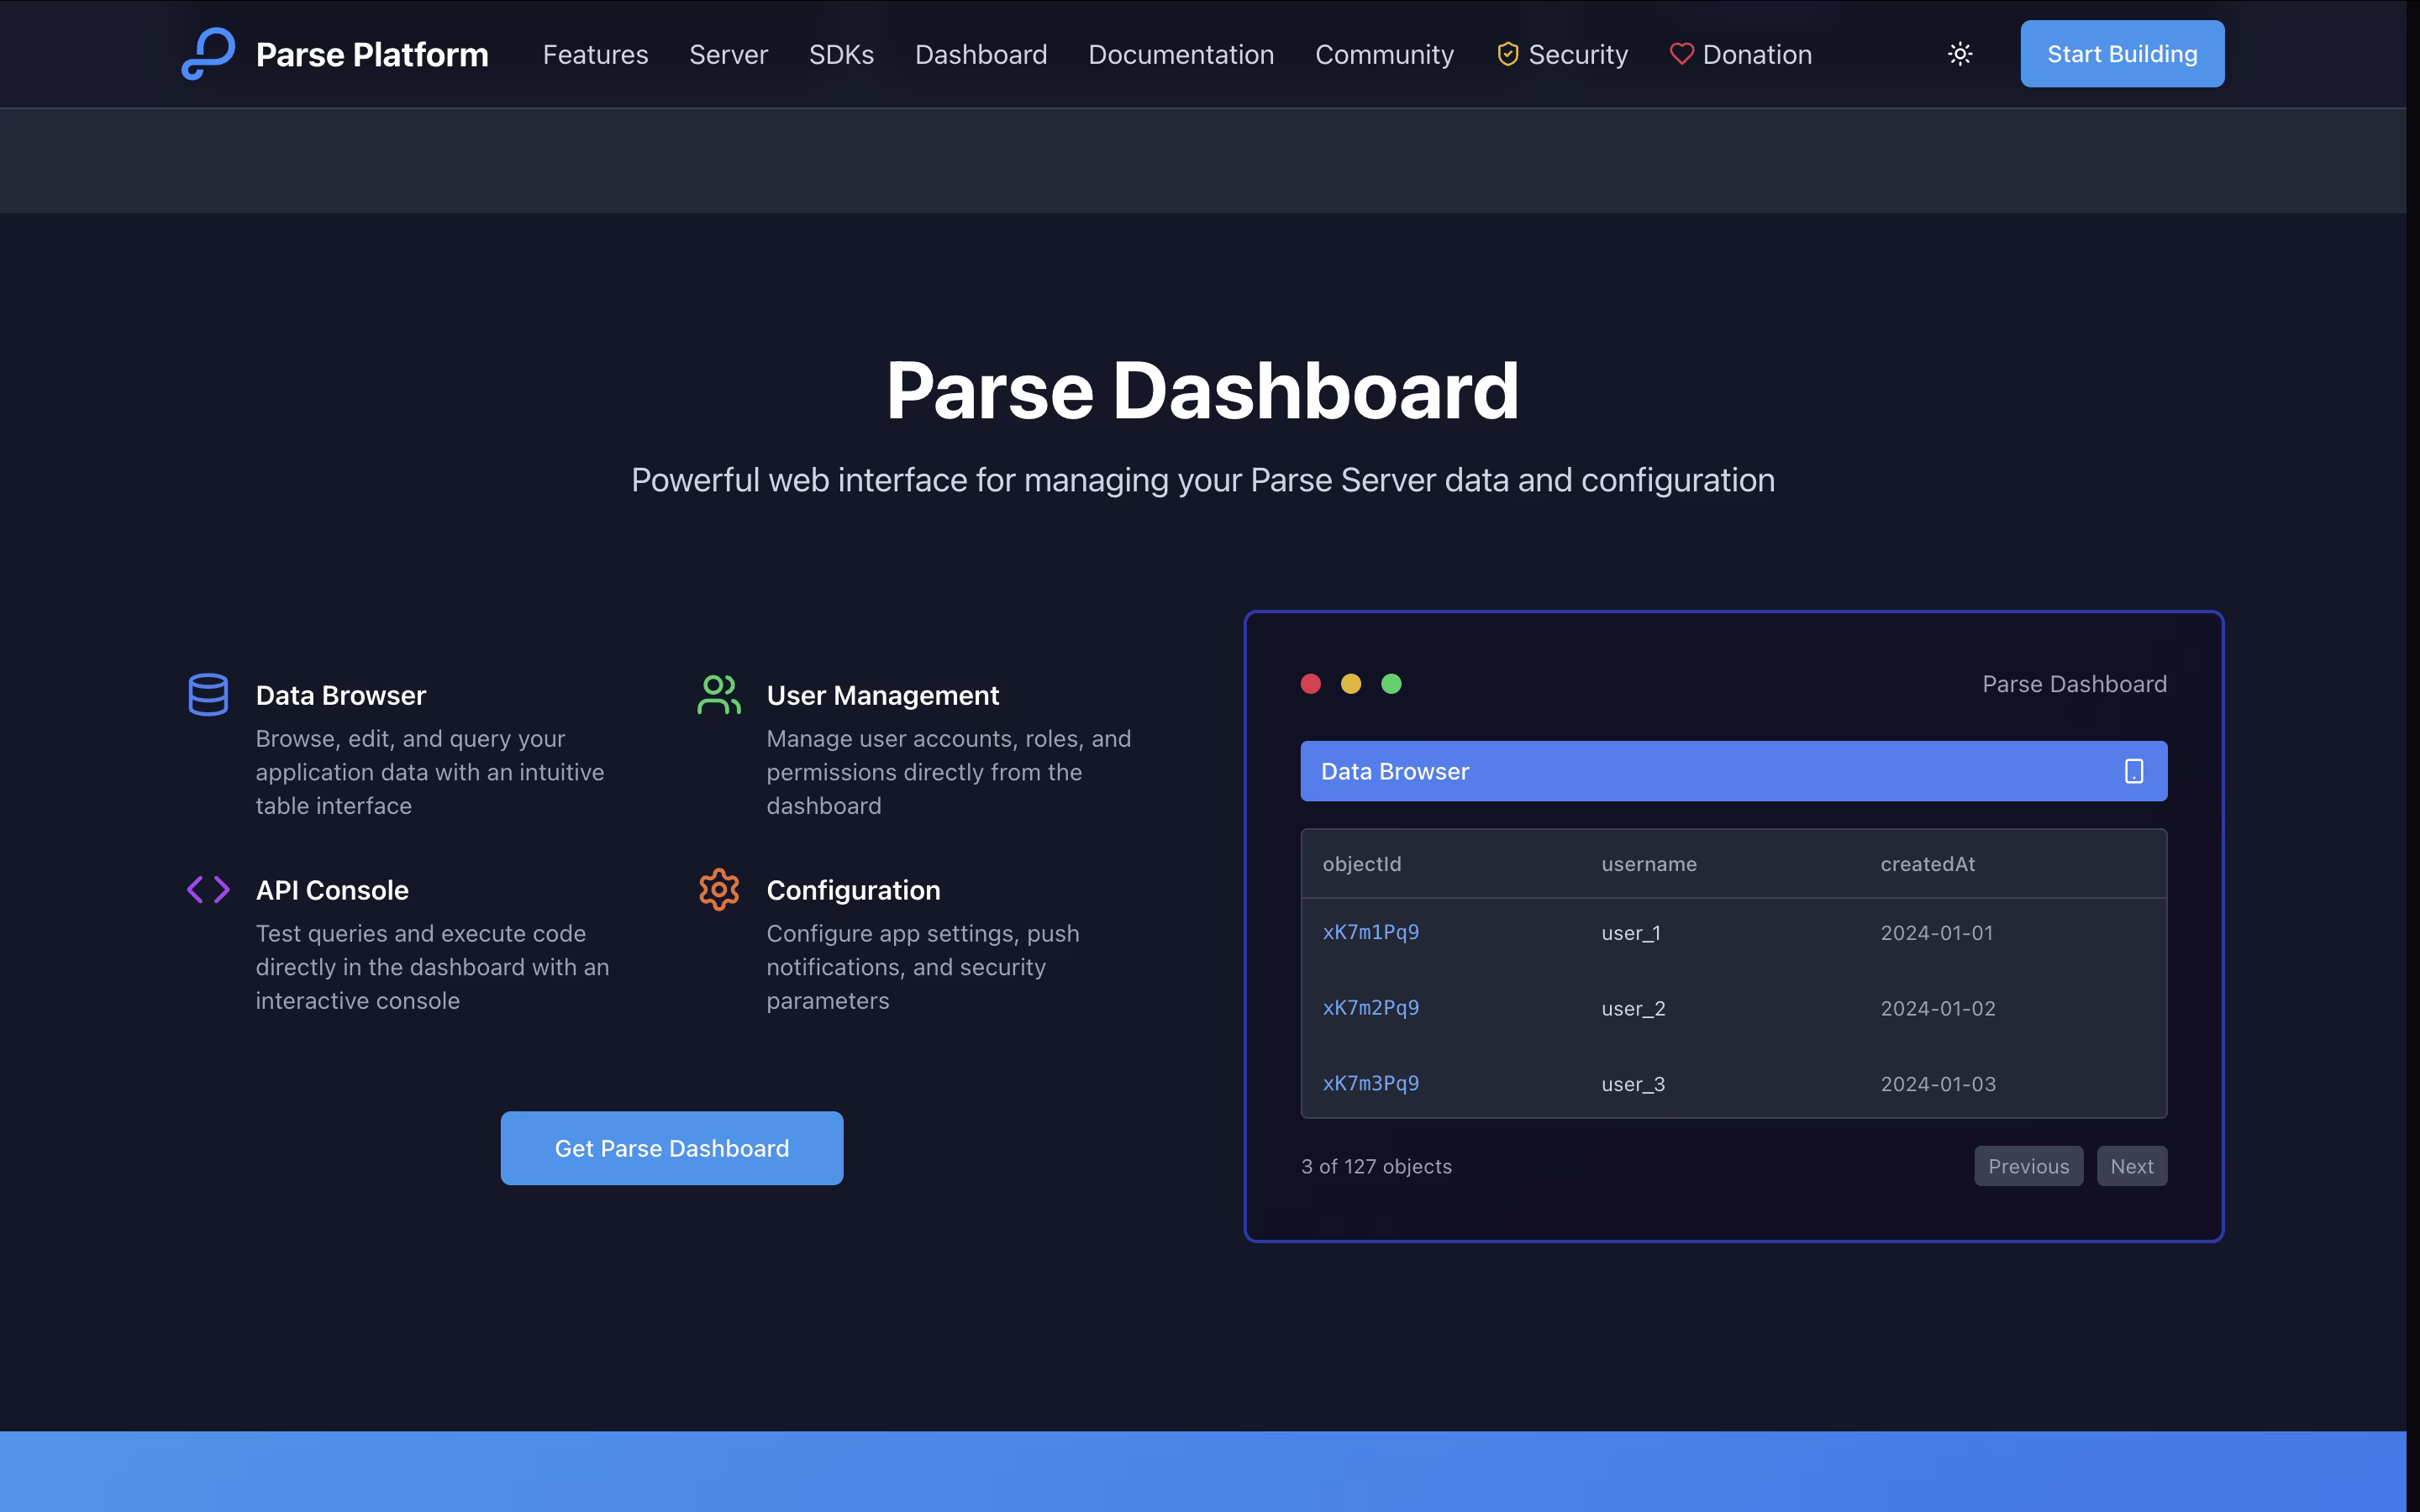The image size is (2420, 1512).
Task: Select the username column header
Action: pyautogui.click(x=1648, y=864)
